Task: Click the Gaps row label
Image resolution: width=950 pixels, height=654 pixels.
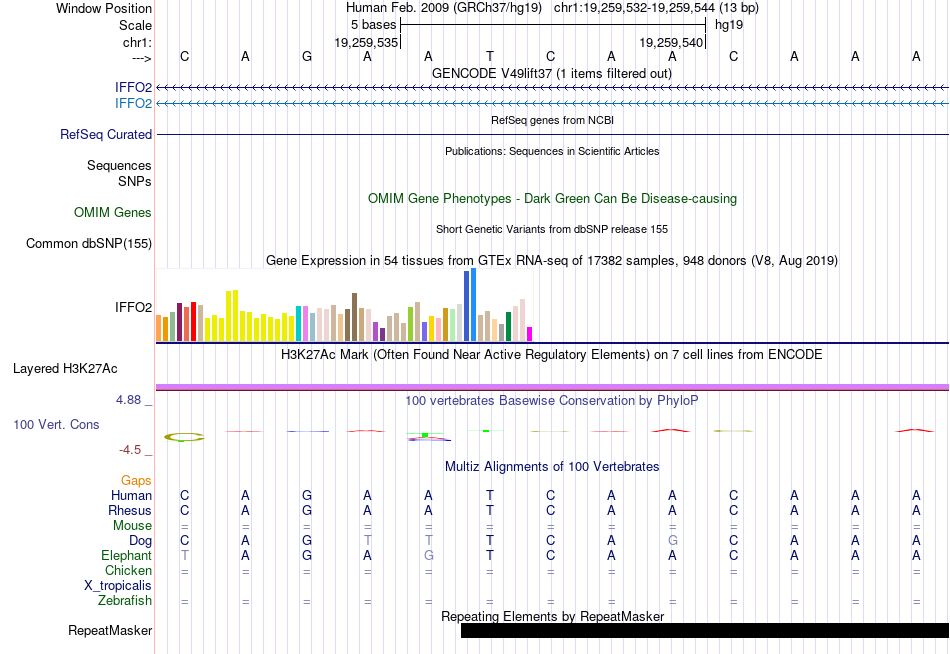Action: 136,481
